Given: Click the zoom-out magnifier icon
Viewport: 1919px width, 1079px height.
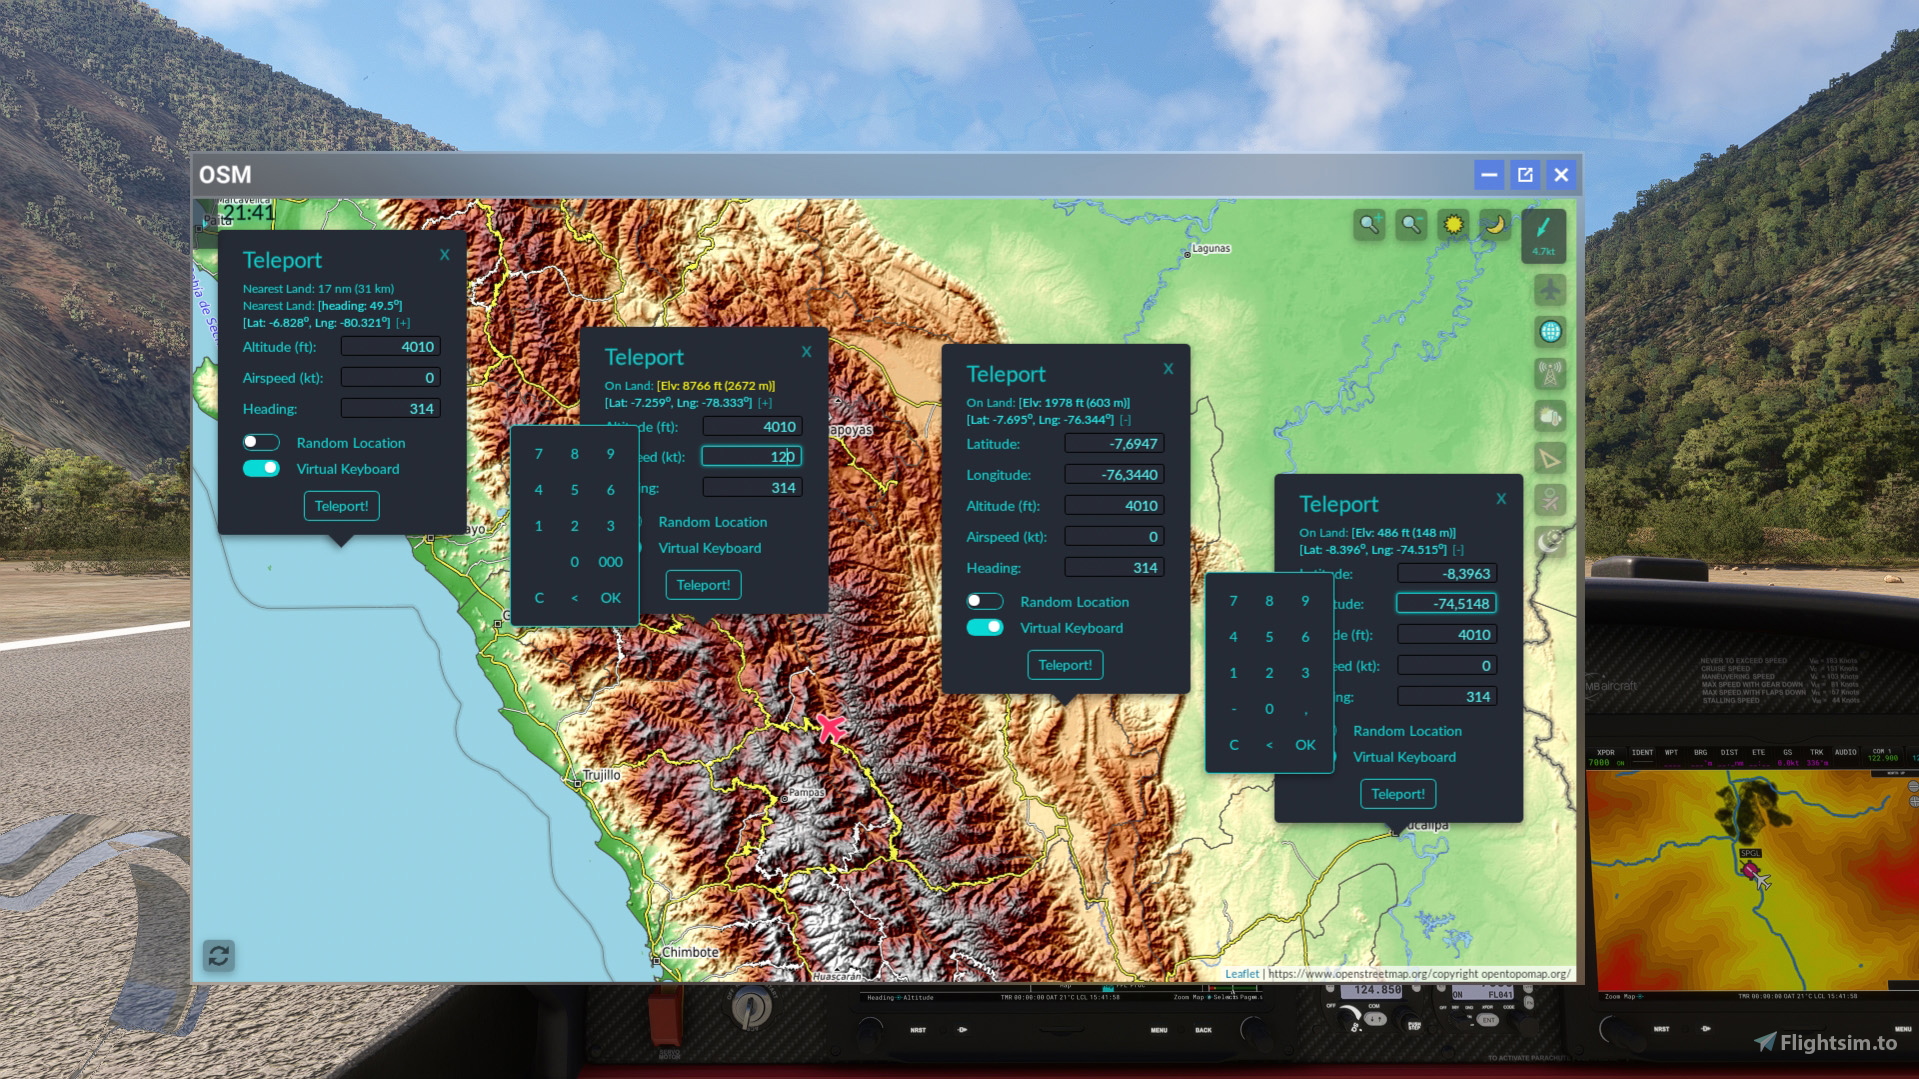Looking at the screenshot, I should click(1410, 224).
